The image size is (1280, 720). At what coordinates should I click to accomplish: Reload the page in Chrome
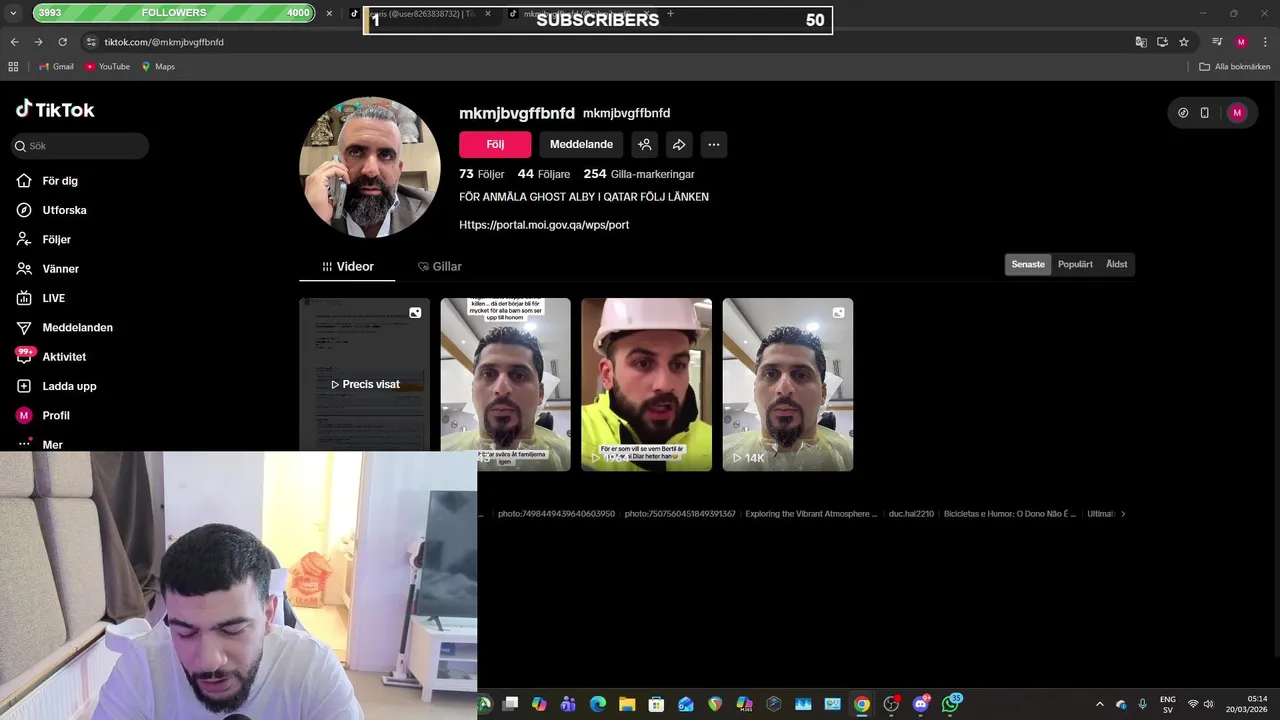[x=62, y=42]
